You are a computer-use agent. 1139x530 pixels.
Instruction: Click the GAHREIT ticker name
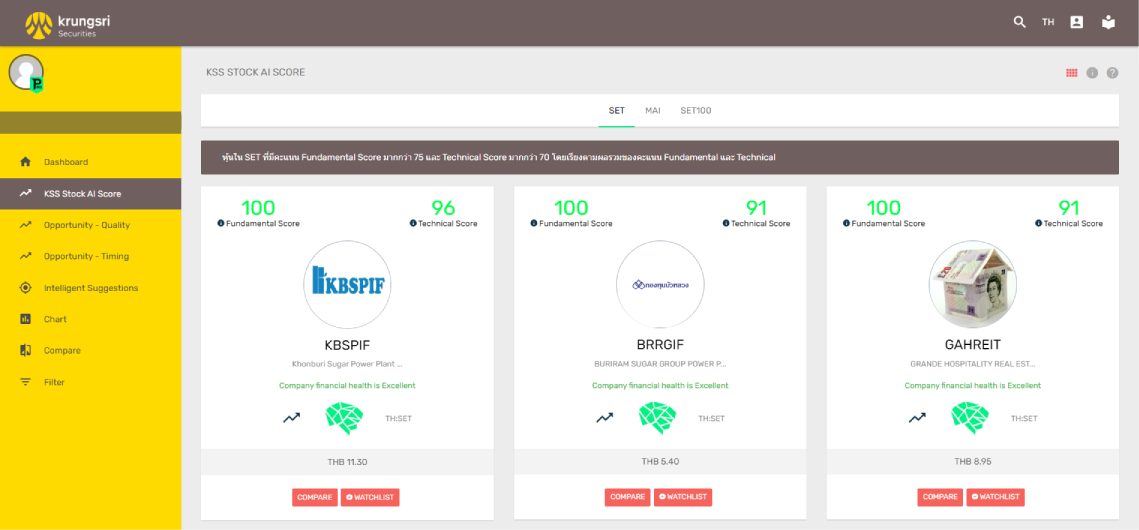point(973,346)
